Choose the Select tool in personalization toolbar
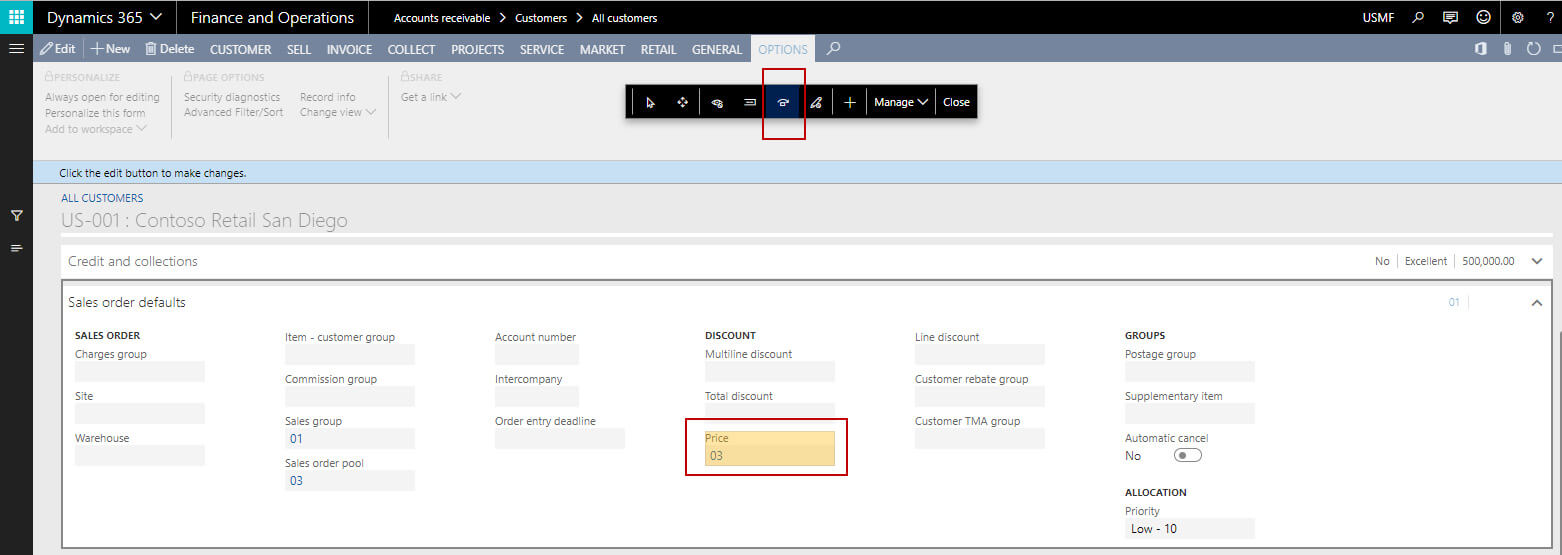 651,102
